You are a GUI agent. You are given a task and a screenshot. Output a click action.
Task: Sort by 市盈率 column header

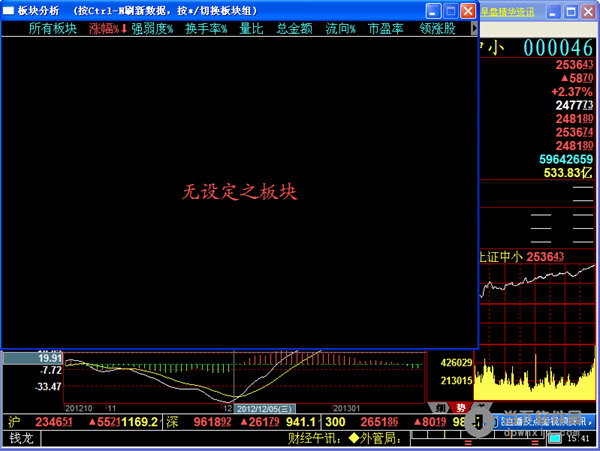(x=386, y=29)
